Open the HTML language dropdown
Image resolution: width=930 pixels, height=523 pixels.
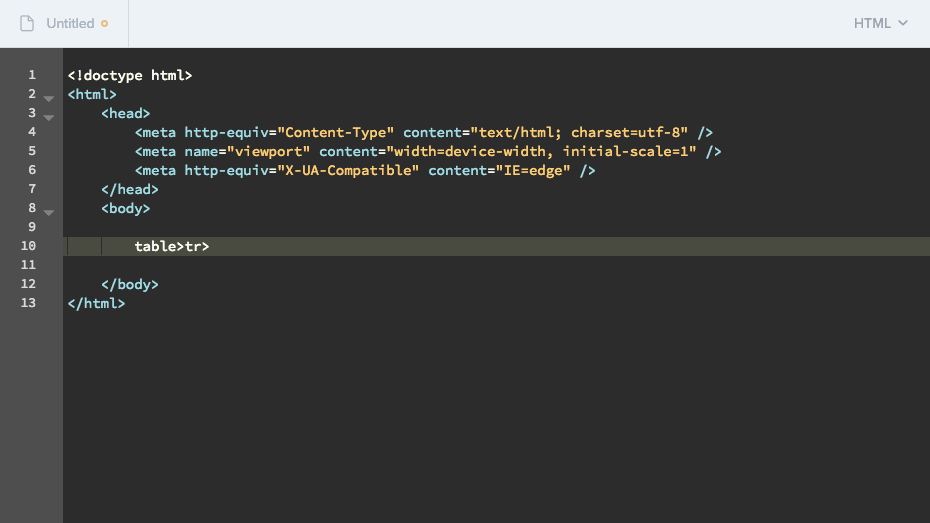[880, 23]
